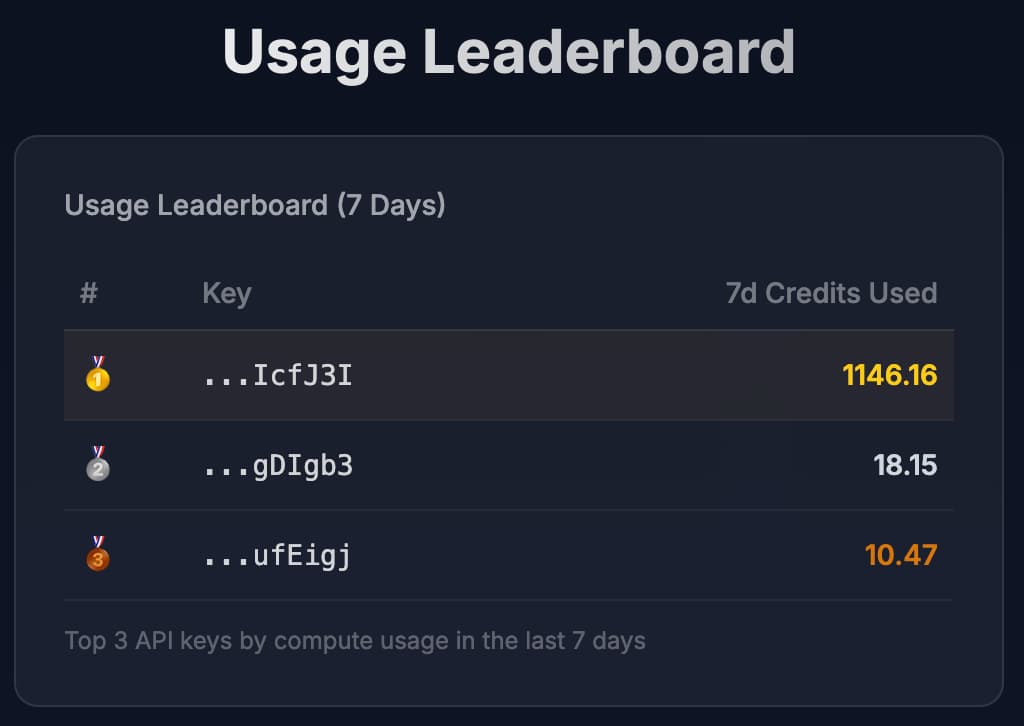Click the 'Top 3 API keys' footer note
This screenshot has width=1024, height=726.
click(355, 640)
